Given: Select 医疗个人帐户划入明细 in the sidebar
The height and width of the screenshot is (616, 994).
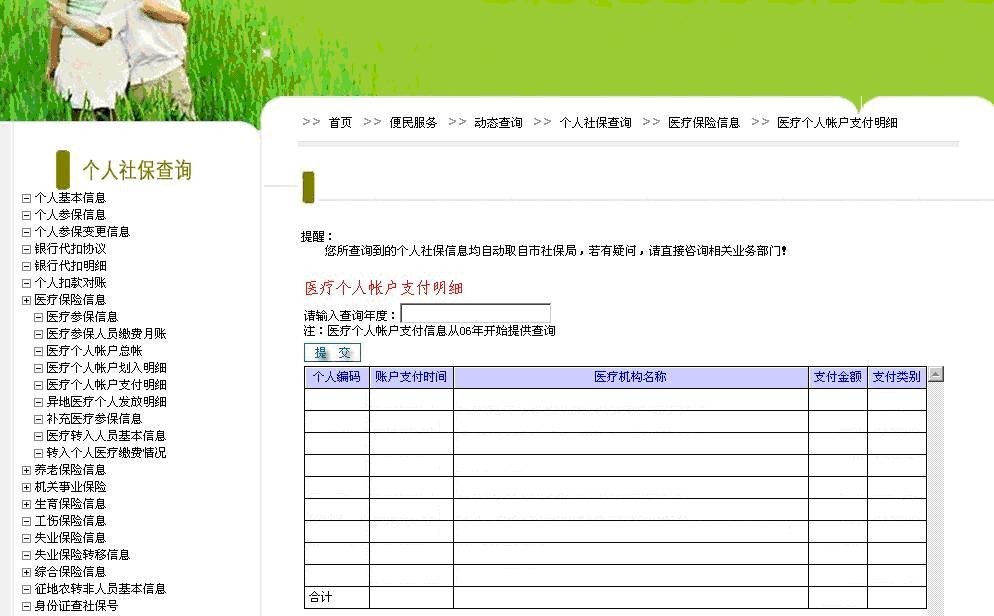Looking at the screenshot, I should [x=106, y=368].
